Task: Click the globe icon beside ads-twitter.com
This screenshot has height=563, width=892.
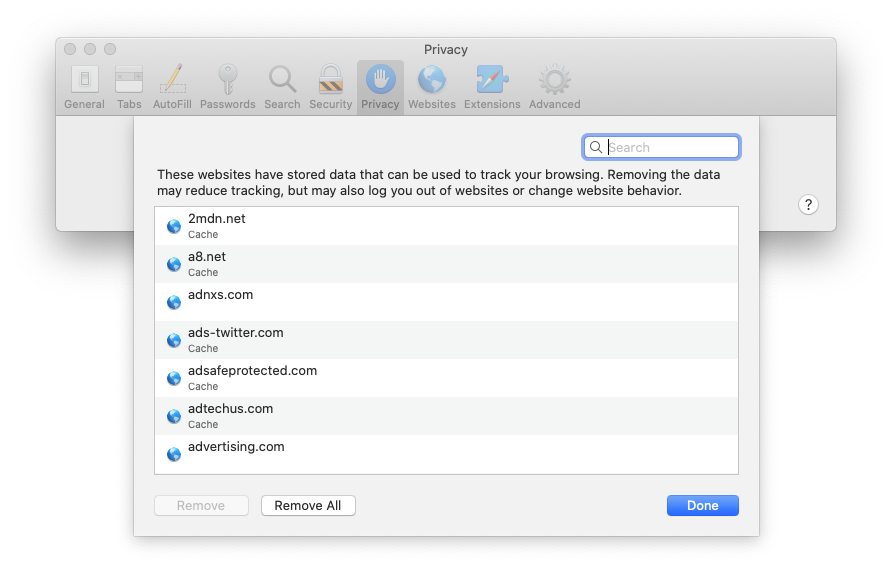Action: pyautogui.click(x=174, y=340)
